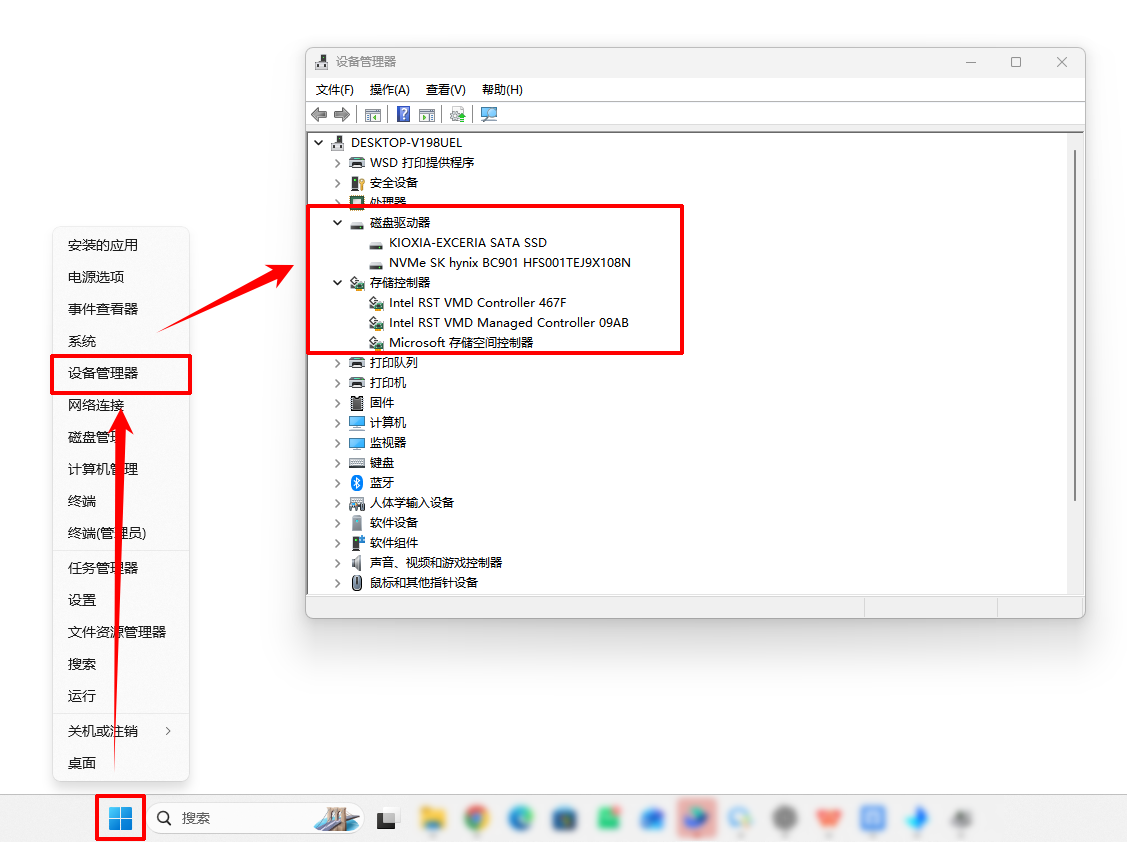Open the 操作(A) menu

(x=390, y=90)
